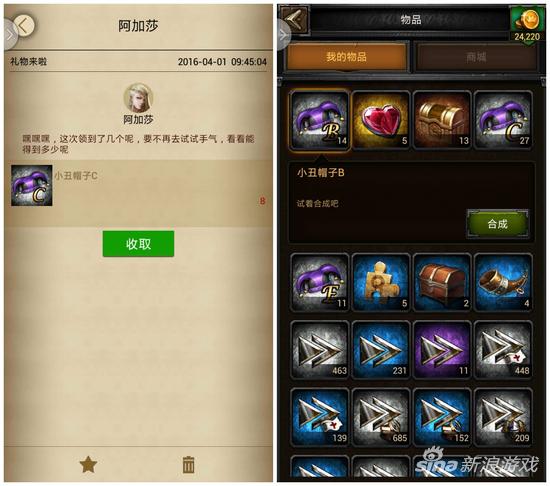Screen dimensions: 550x486
Task: Switch to the 商城 shop tab
Action: pos(476,57)
